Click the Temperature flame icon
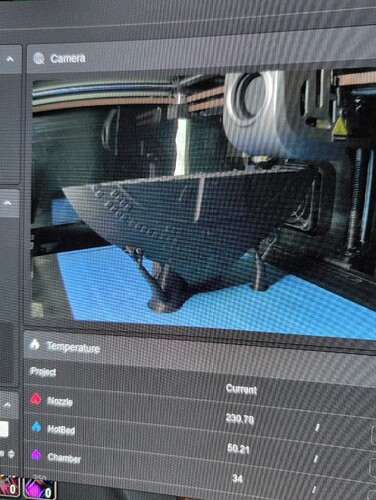 [35, 344]
